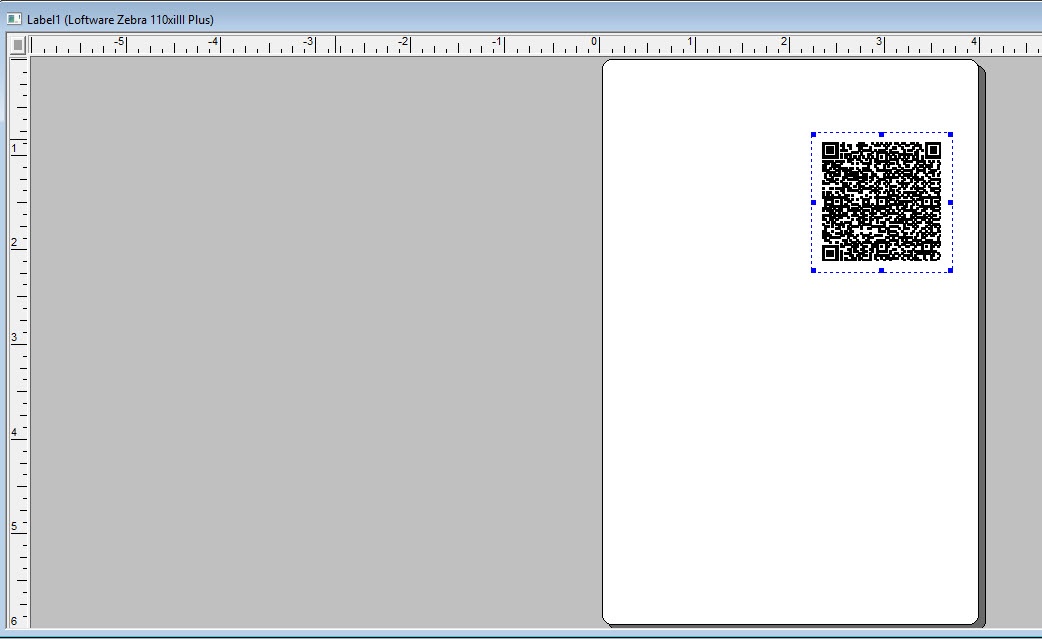Click the 4 mark on the horizontal ruler
The height and width of the screenshot is (639, 1042).
point(974,42)
